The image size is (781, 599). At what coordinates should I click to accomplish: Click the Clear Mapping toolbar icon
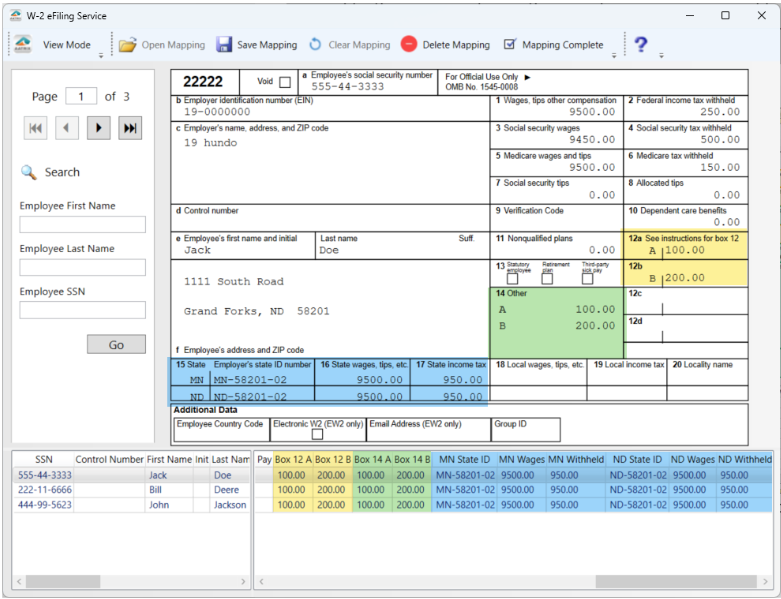(x=315, y=45)
